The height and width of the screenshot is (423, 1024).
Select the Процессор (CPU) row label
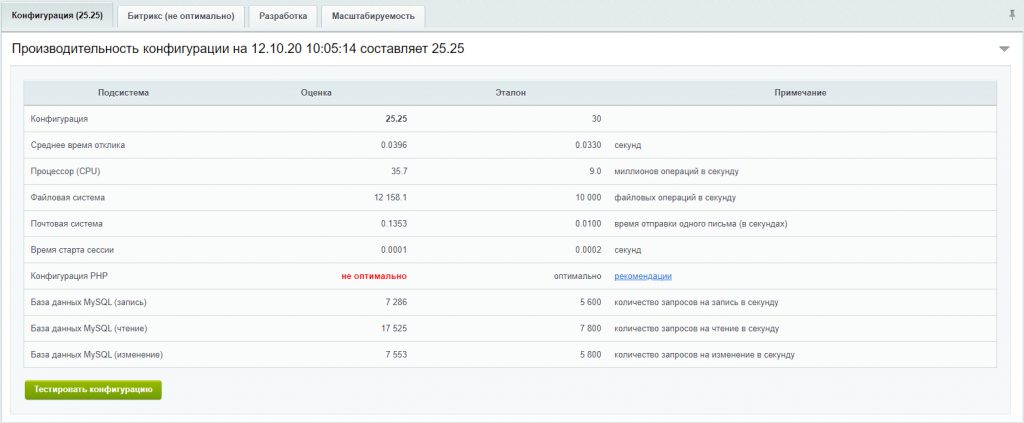[65, 172]
